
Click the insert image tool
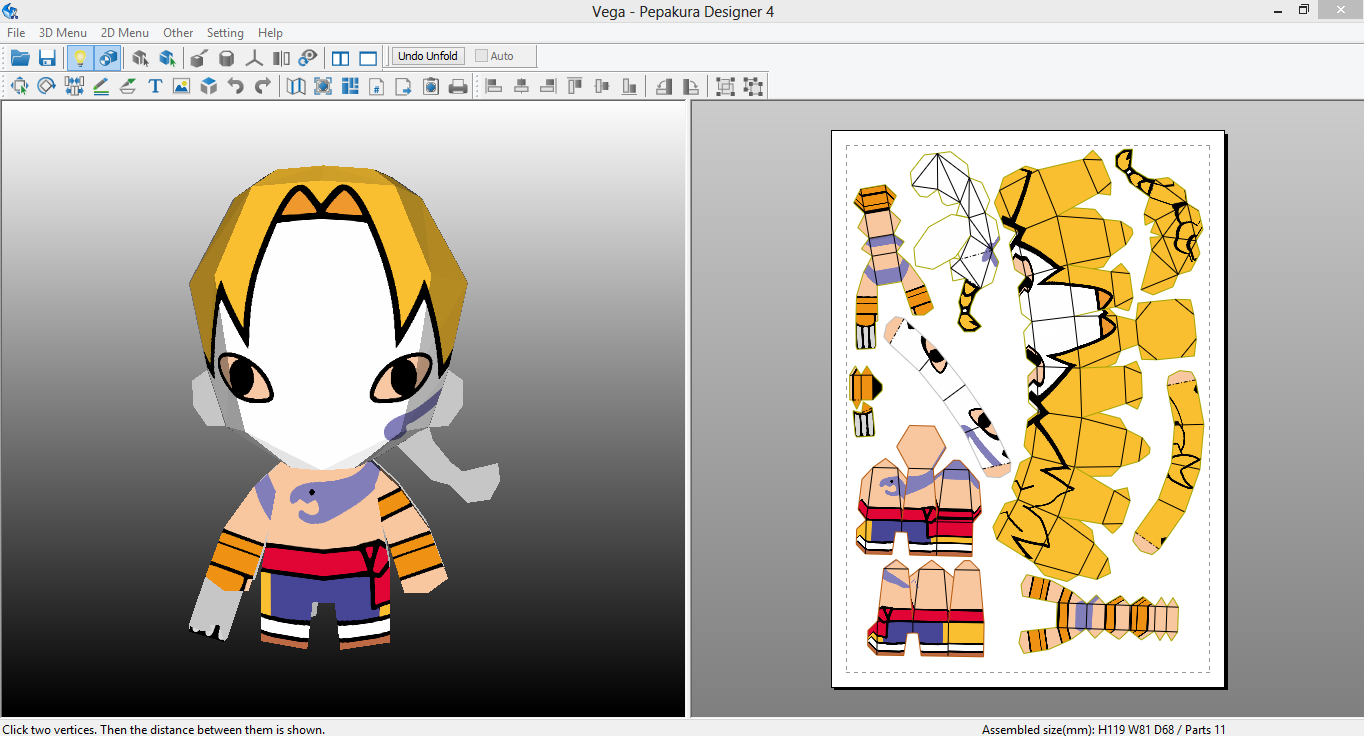point(181,86)
